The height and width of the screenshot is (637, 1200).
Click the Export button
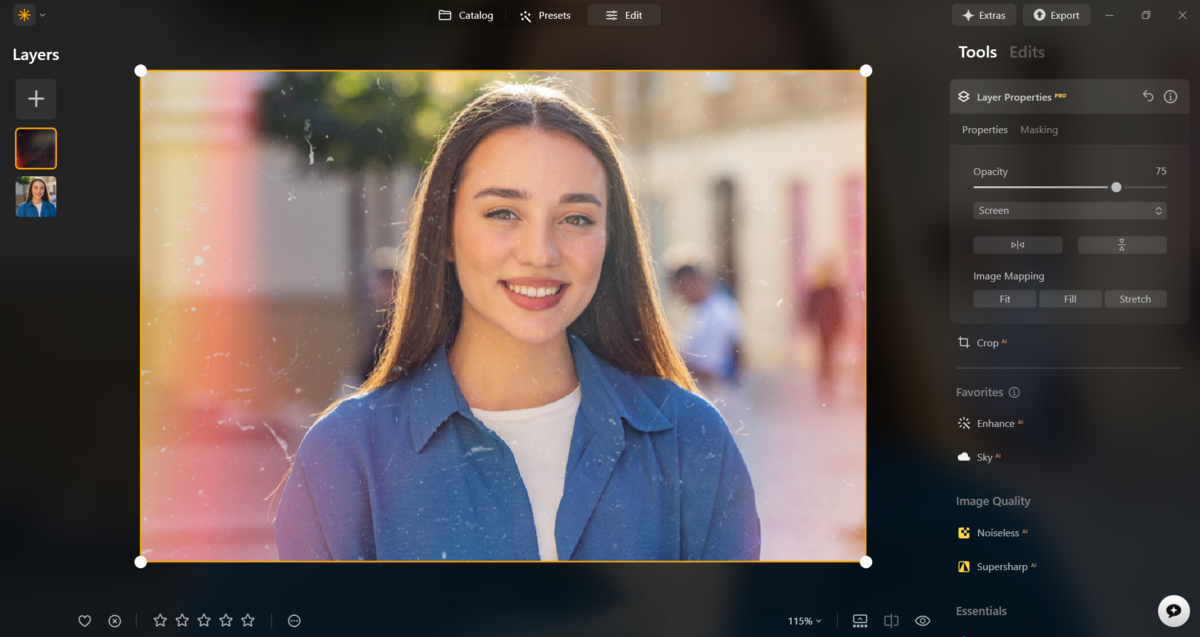pos(1056,14)
